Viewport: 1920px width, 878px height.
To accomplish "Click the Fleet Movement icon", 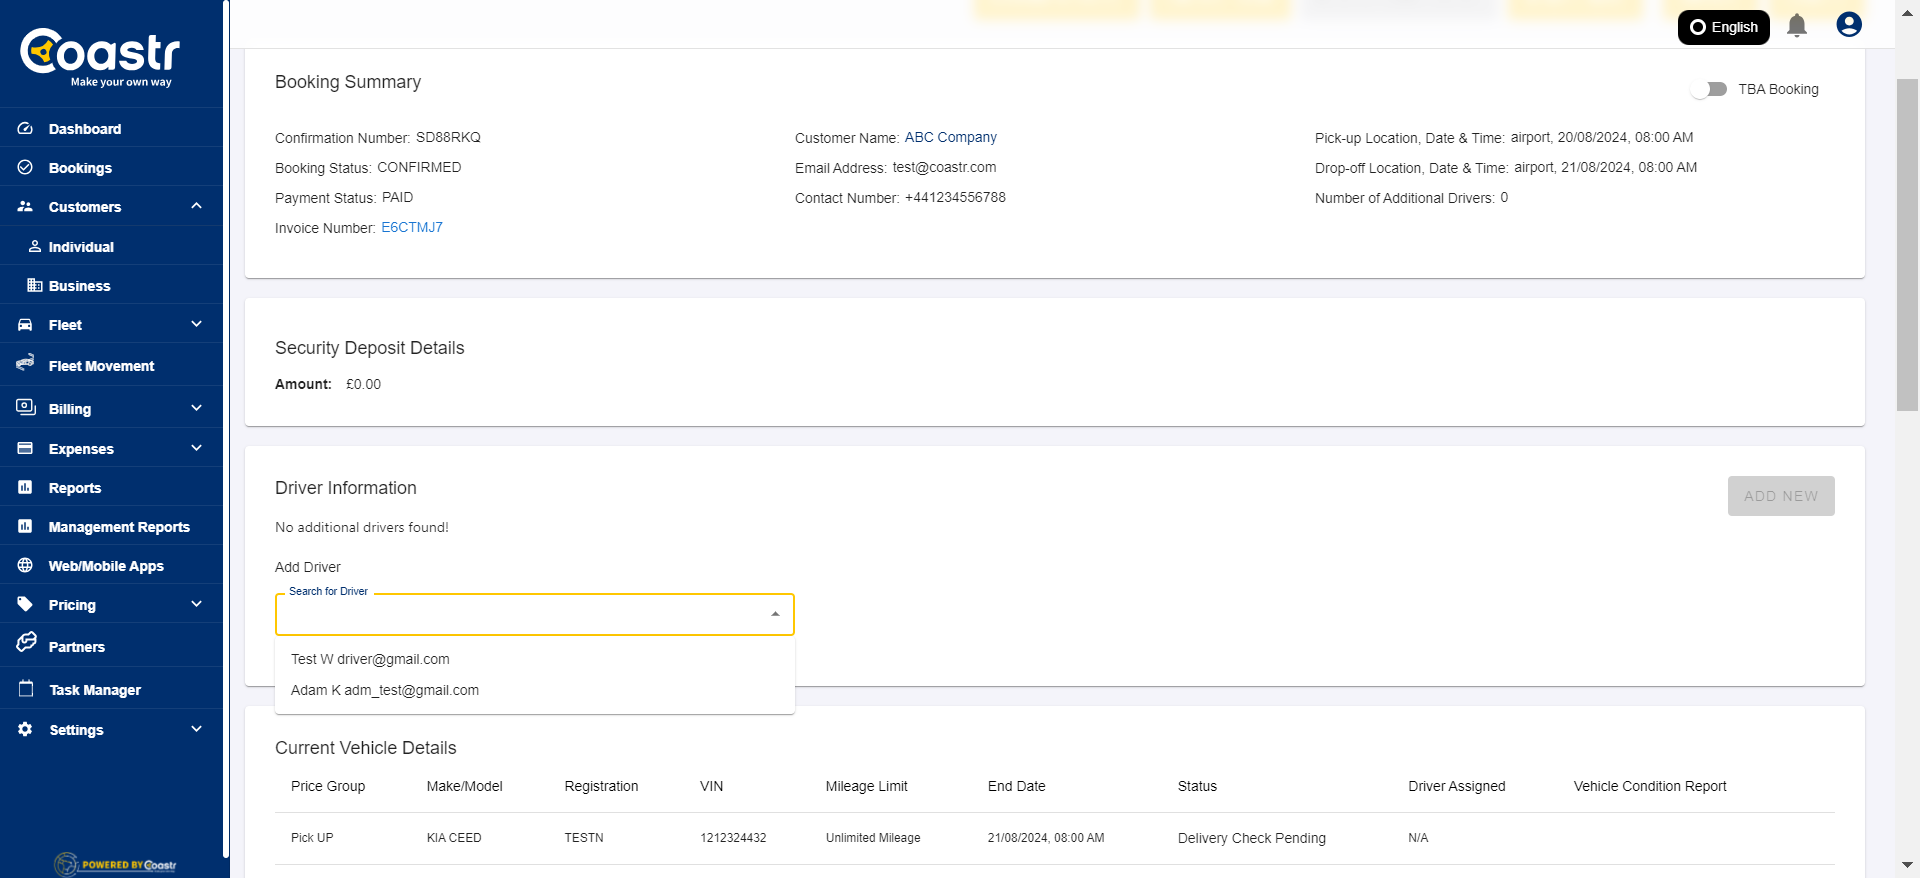I will click(x=25, y=363).
